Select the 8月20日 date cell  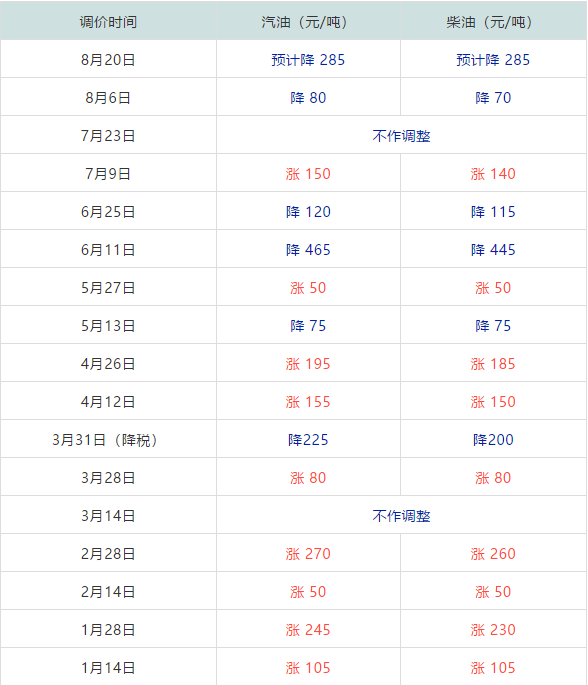(108, 60)
